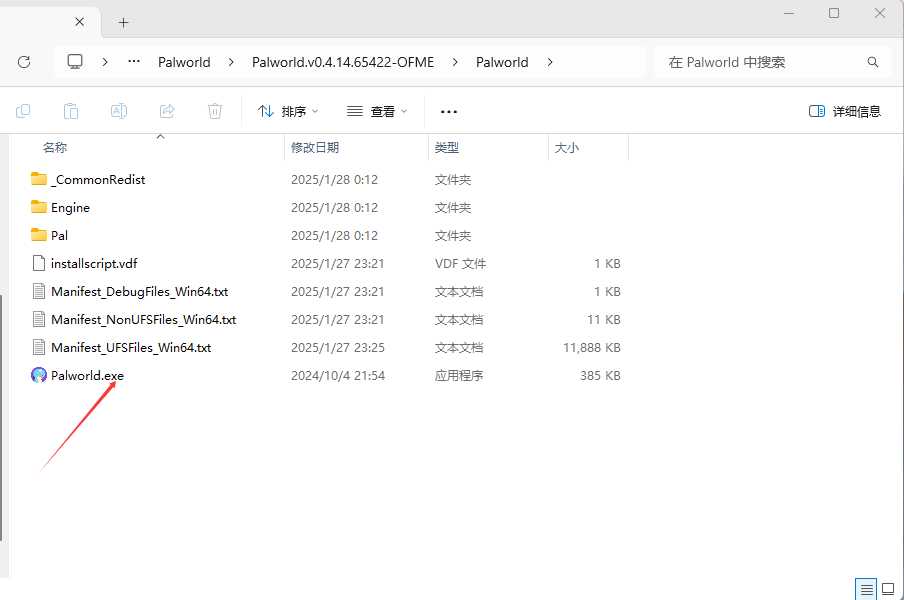This screenshot has height=600, width=904.
Task: Select the Pal folder icon
Action: (39, 235)
